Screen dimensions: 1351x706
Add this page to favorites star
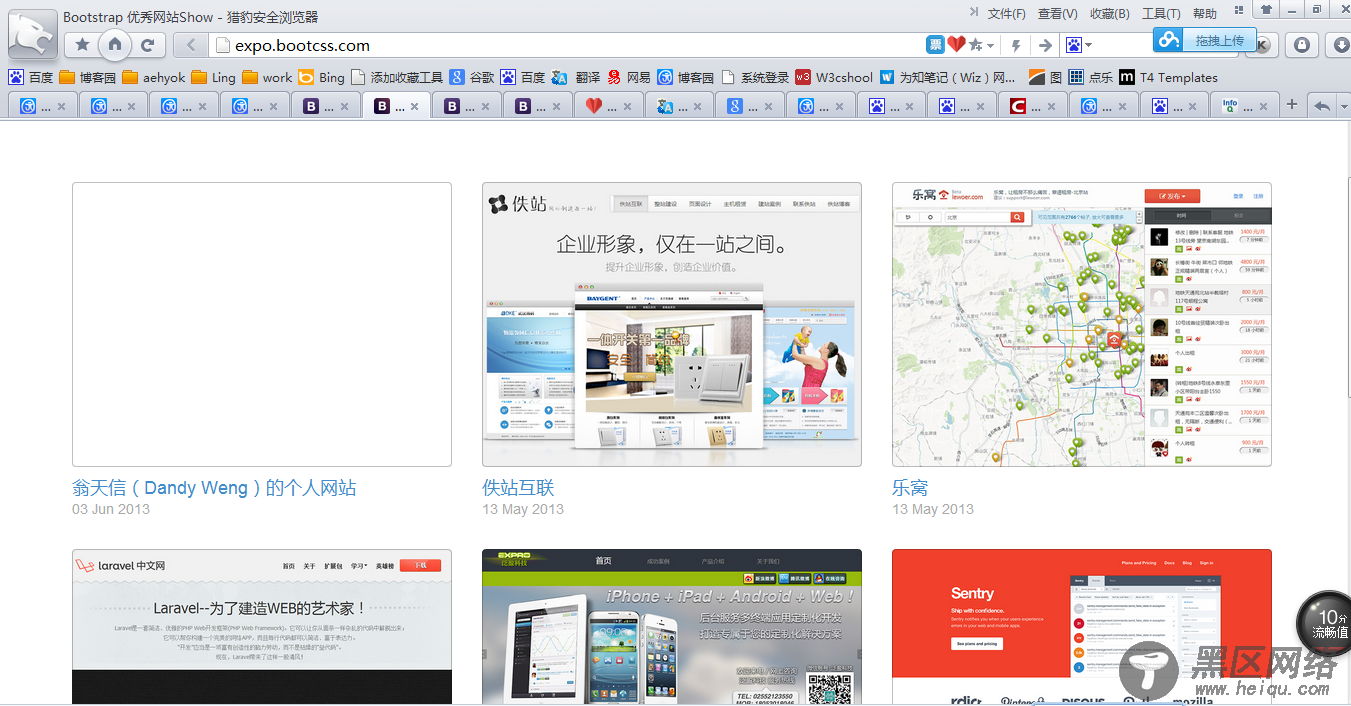975,45
